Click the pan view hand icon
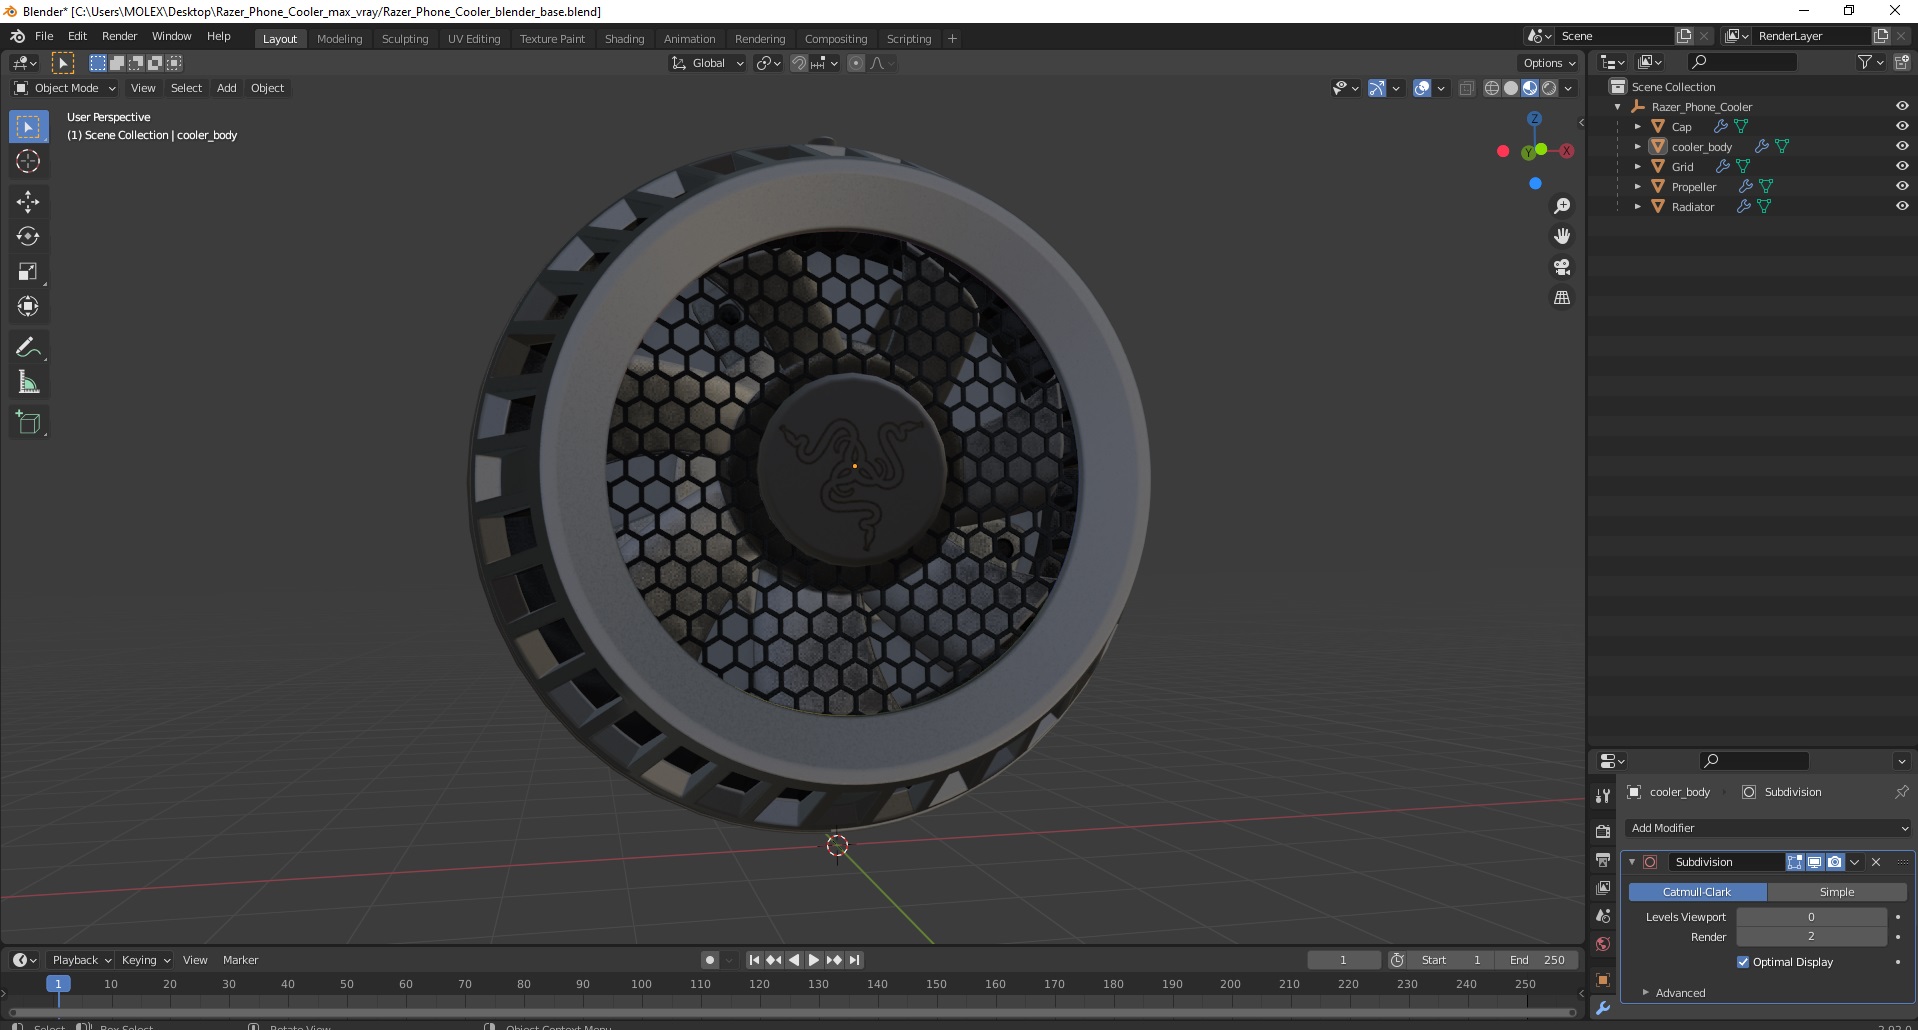 [x=1562, y=236]
